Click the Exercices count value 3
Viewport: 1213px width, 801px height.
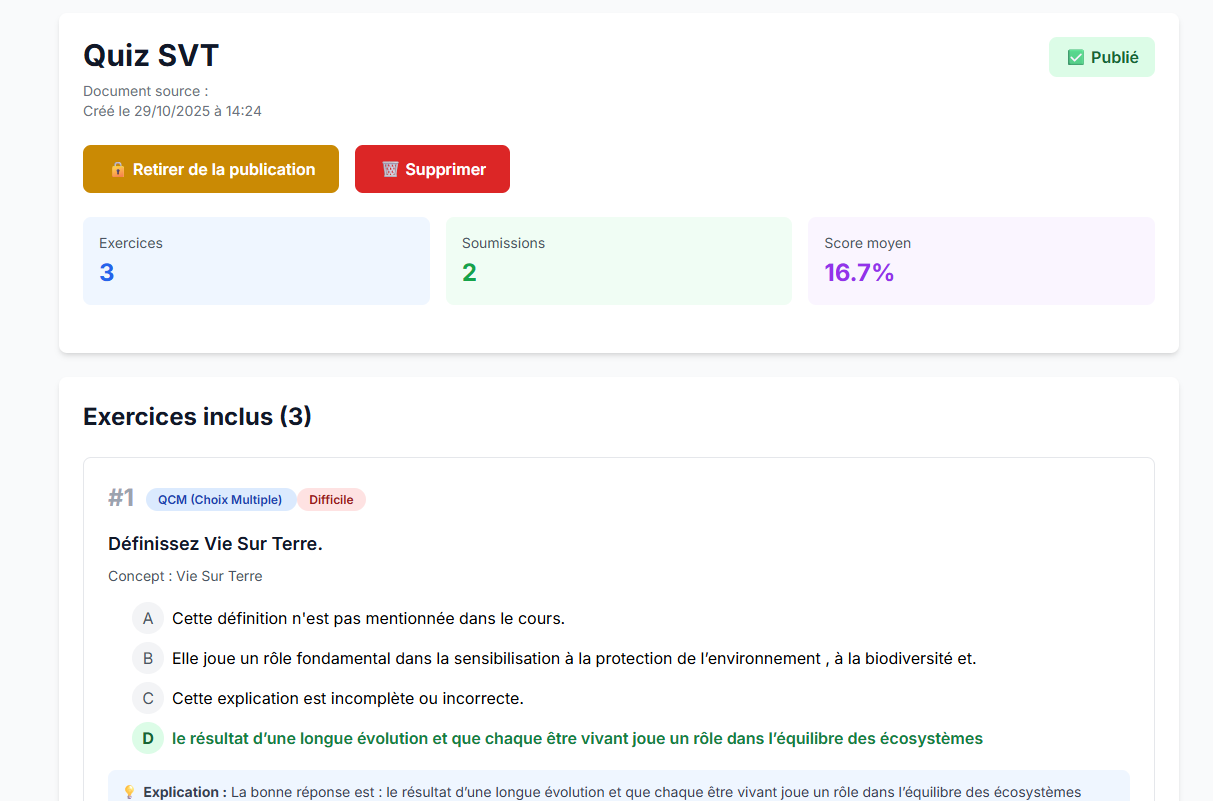(x=107, y=272)
